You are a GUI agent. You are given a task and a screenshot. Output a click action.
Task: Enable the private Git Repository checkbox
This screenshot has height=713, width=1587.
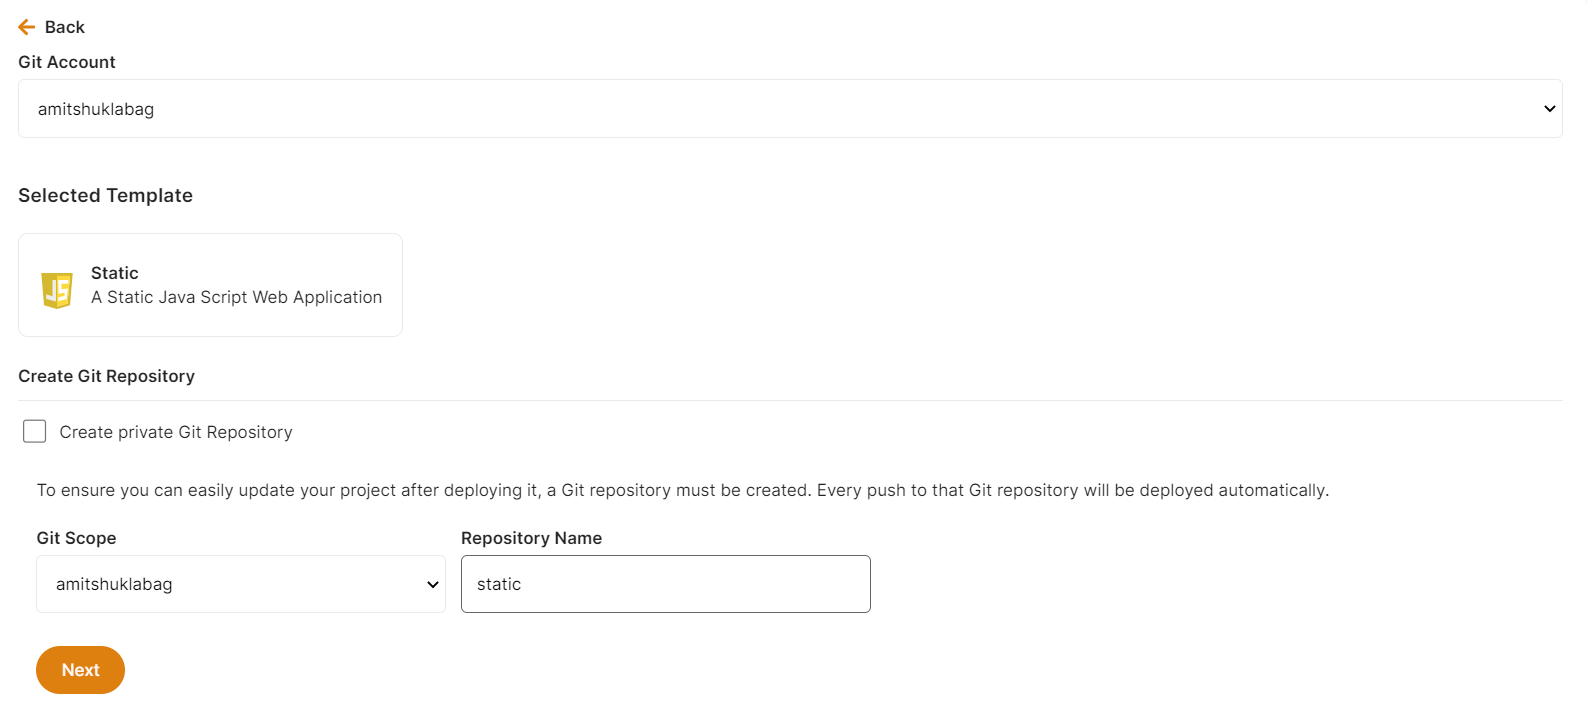point(35,431)
